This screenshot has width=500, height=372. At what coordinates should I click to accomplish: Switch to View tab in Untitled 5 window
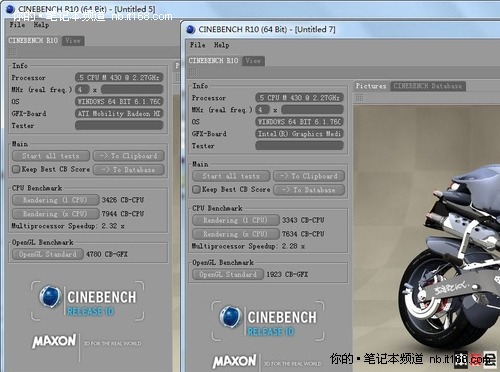[73, 40]
